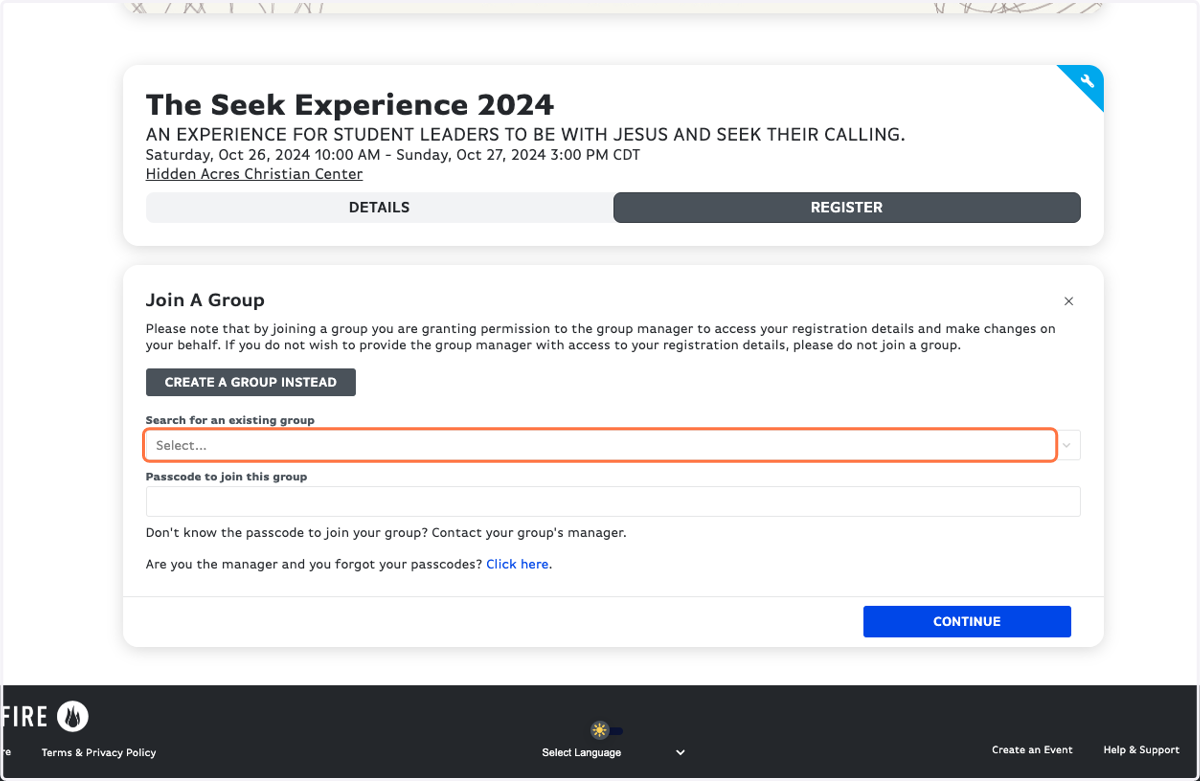1200x781 pixels.
Task: Open the Select Language dropdown
Action: [613, 752]
